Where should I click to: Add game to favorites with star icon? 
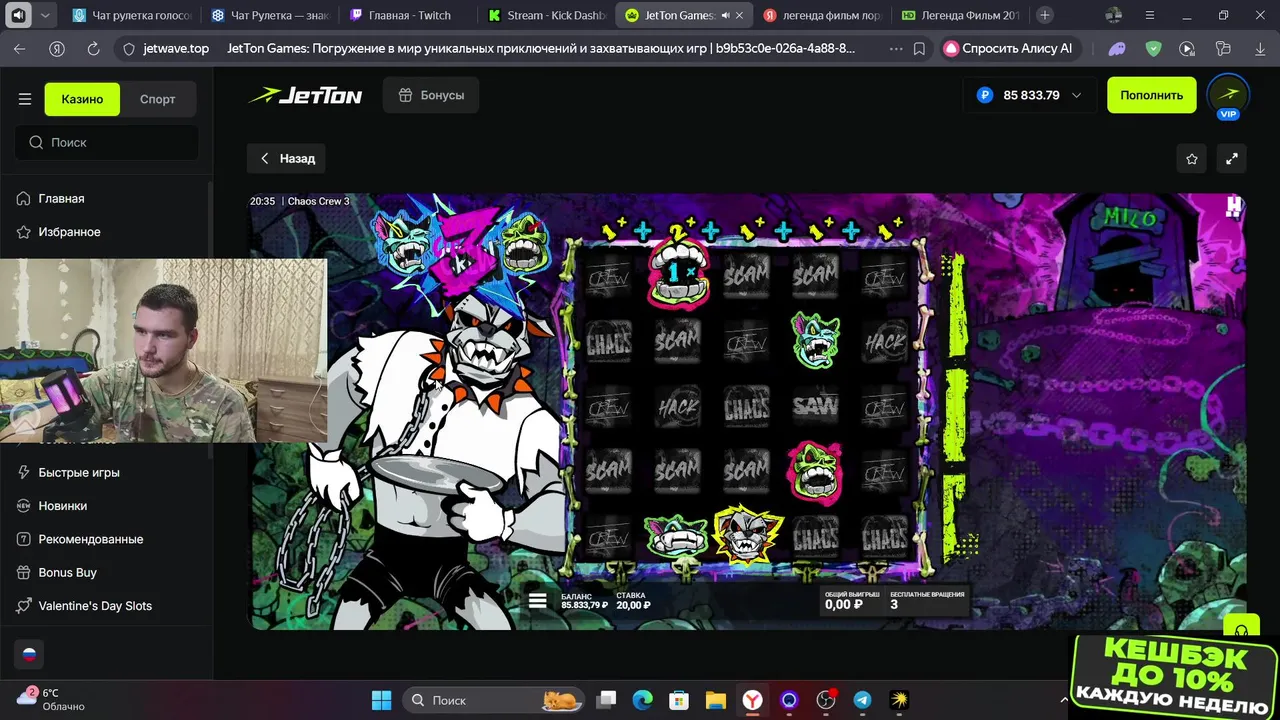(x=1192, y=158)
